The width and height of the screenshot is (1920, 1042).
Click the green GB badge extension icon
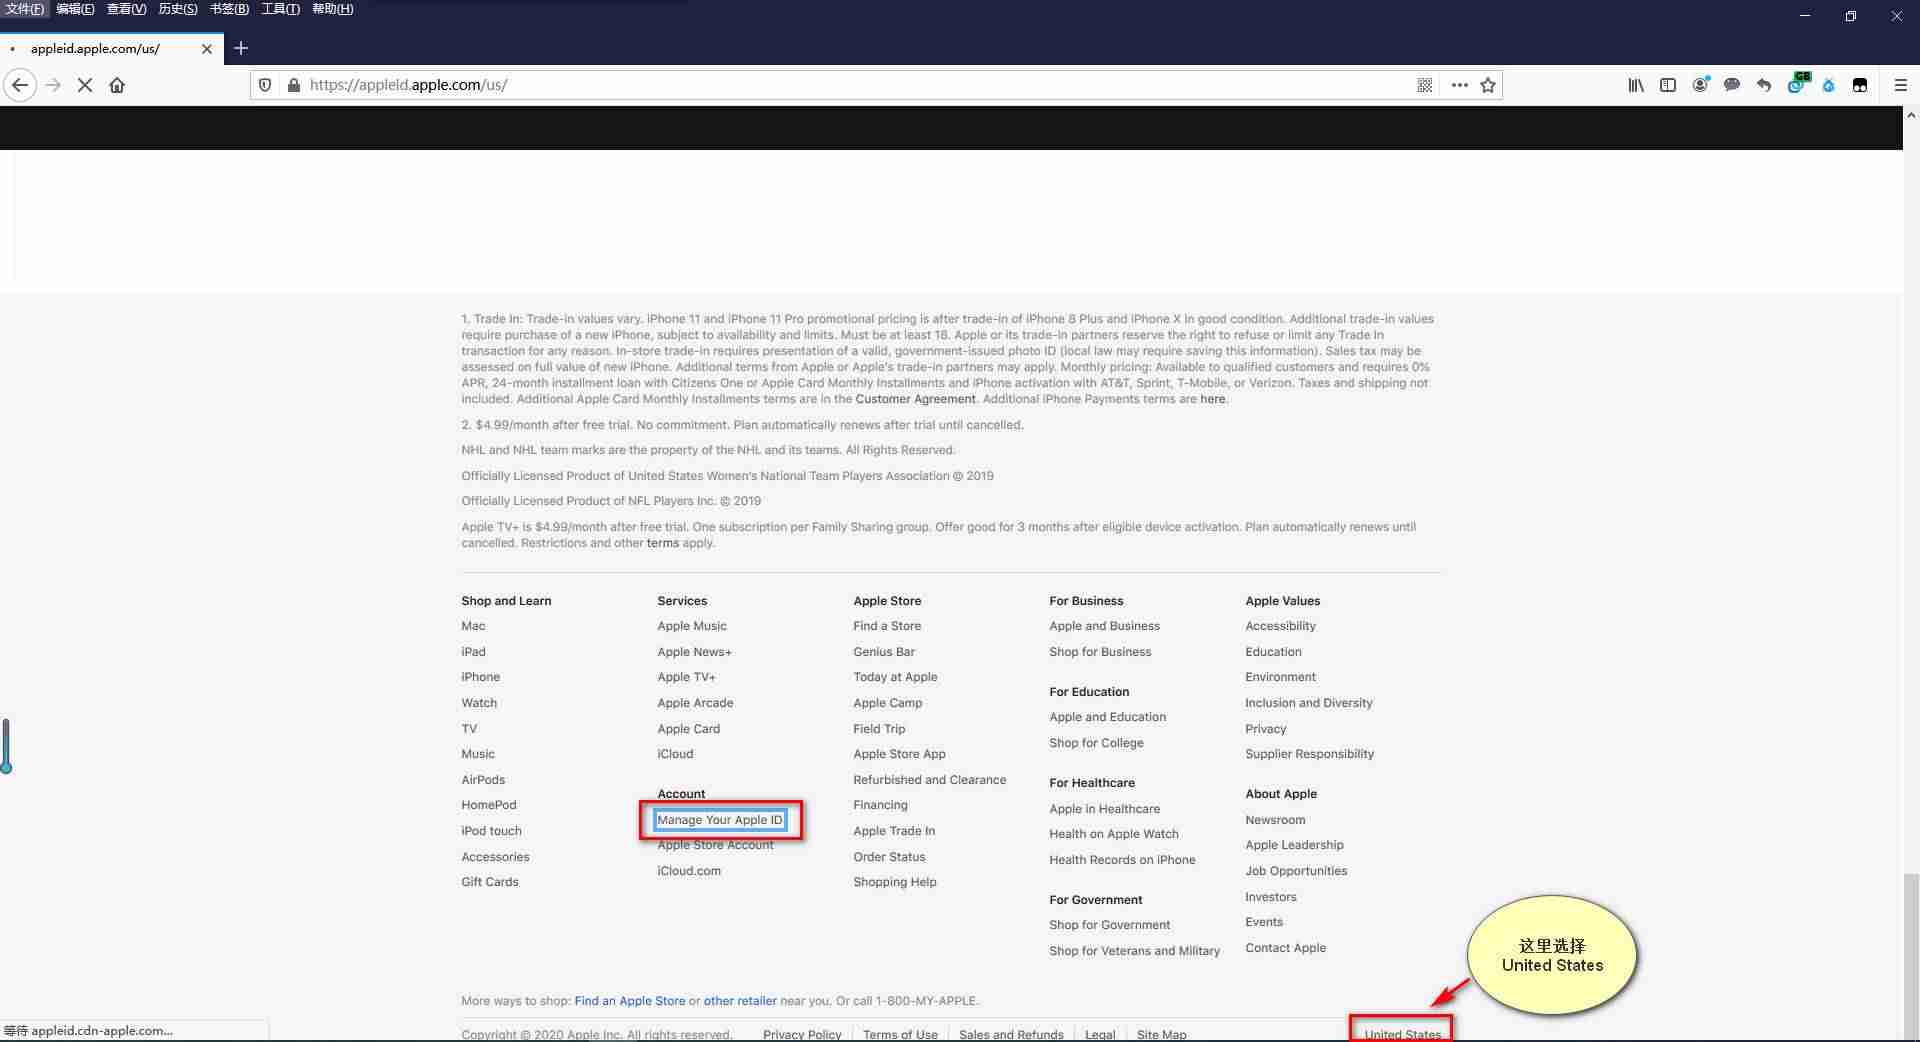[1797, 84]
